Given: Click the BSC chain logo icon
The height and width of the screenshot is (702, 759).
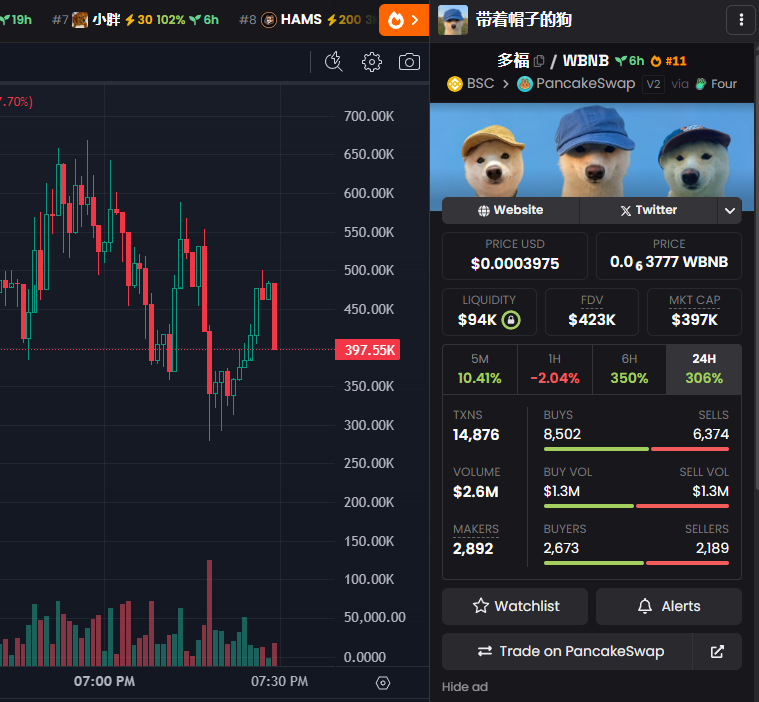Looking at the screenshot, I should click(455, 84).
